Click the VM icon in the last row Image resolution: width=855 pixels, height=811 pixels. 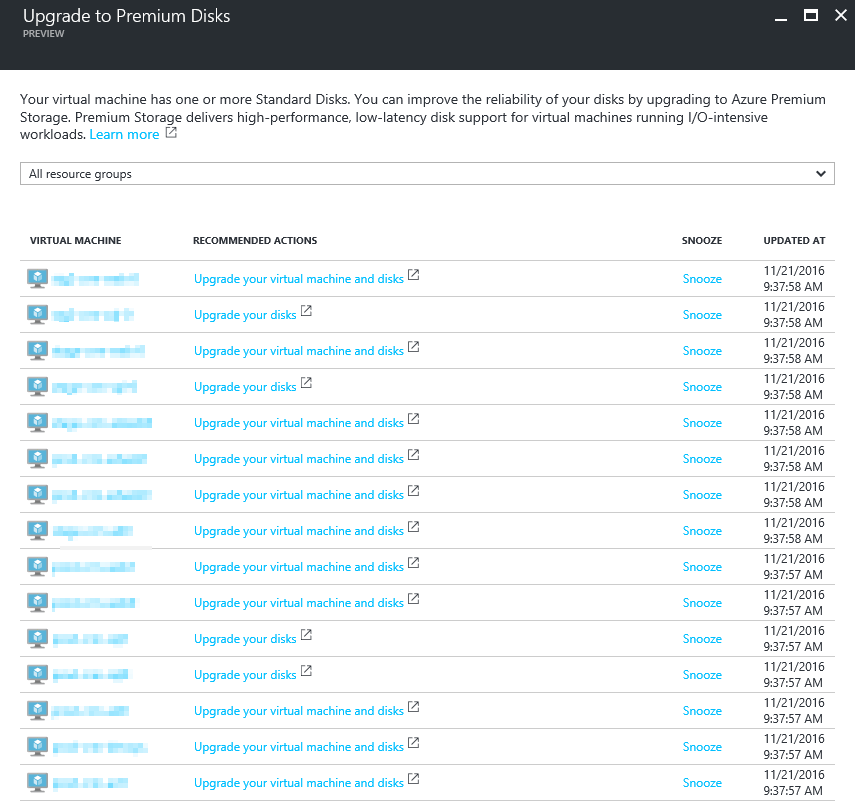(38, 783)
